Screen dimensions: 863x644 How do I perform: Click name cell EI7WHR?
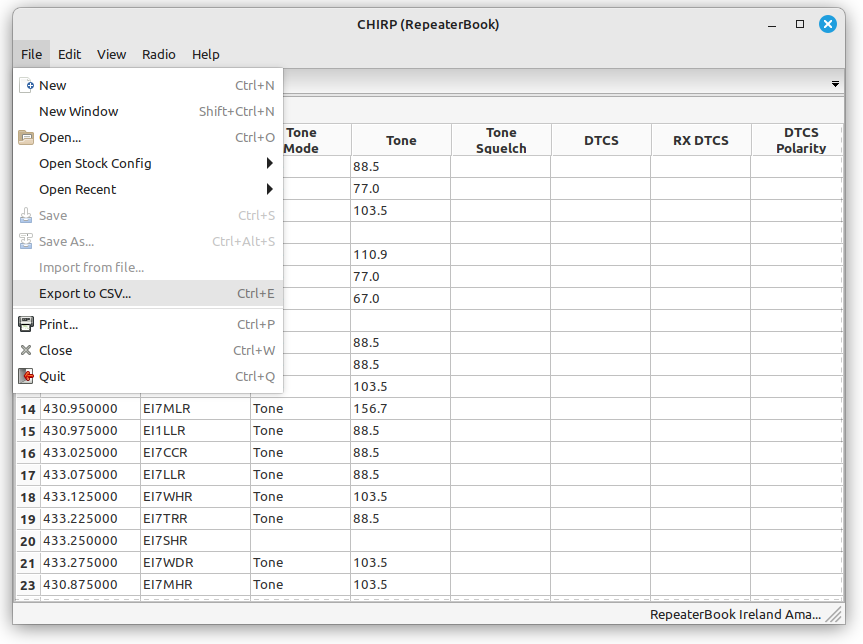[x=195, y=497]
